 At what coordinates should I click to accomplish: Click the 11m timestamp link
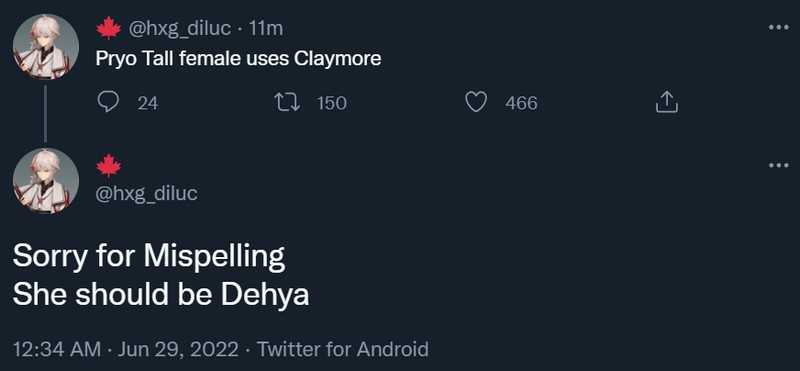(265, 29)
